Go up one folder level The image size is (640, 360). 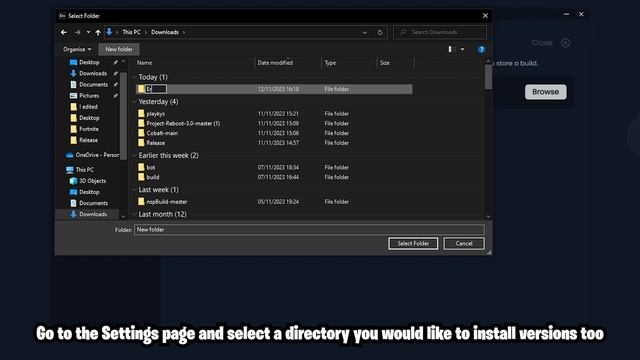[98, 32]
